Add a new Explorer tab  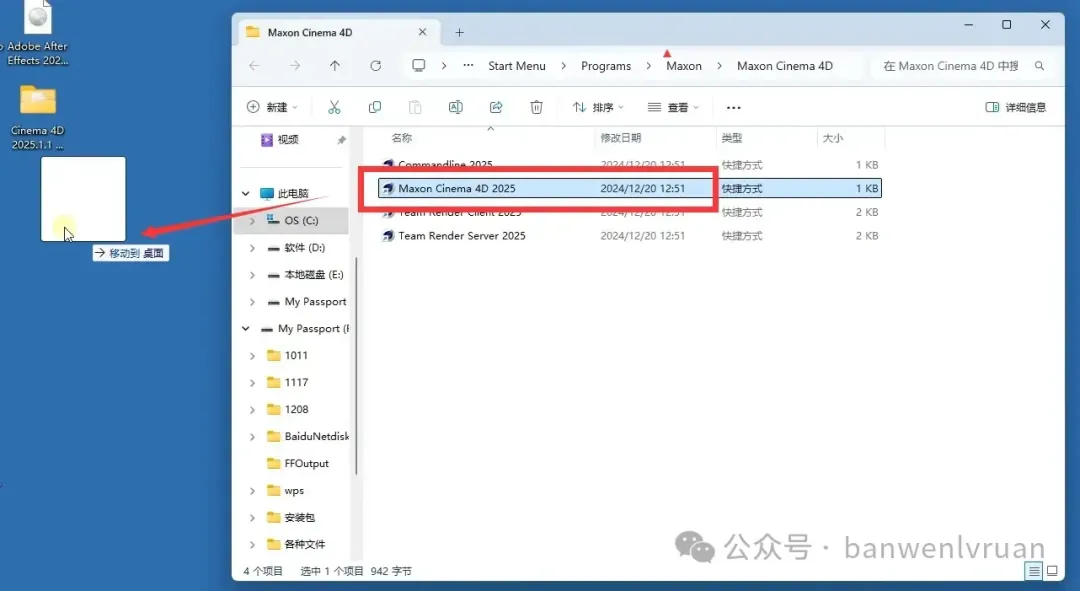click(459, 32)
